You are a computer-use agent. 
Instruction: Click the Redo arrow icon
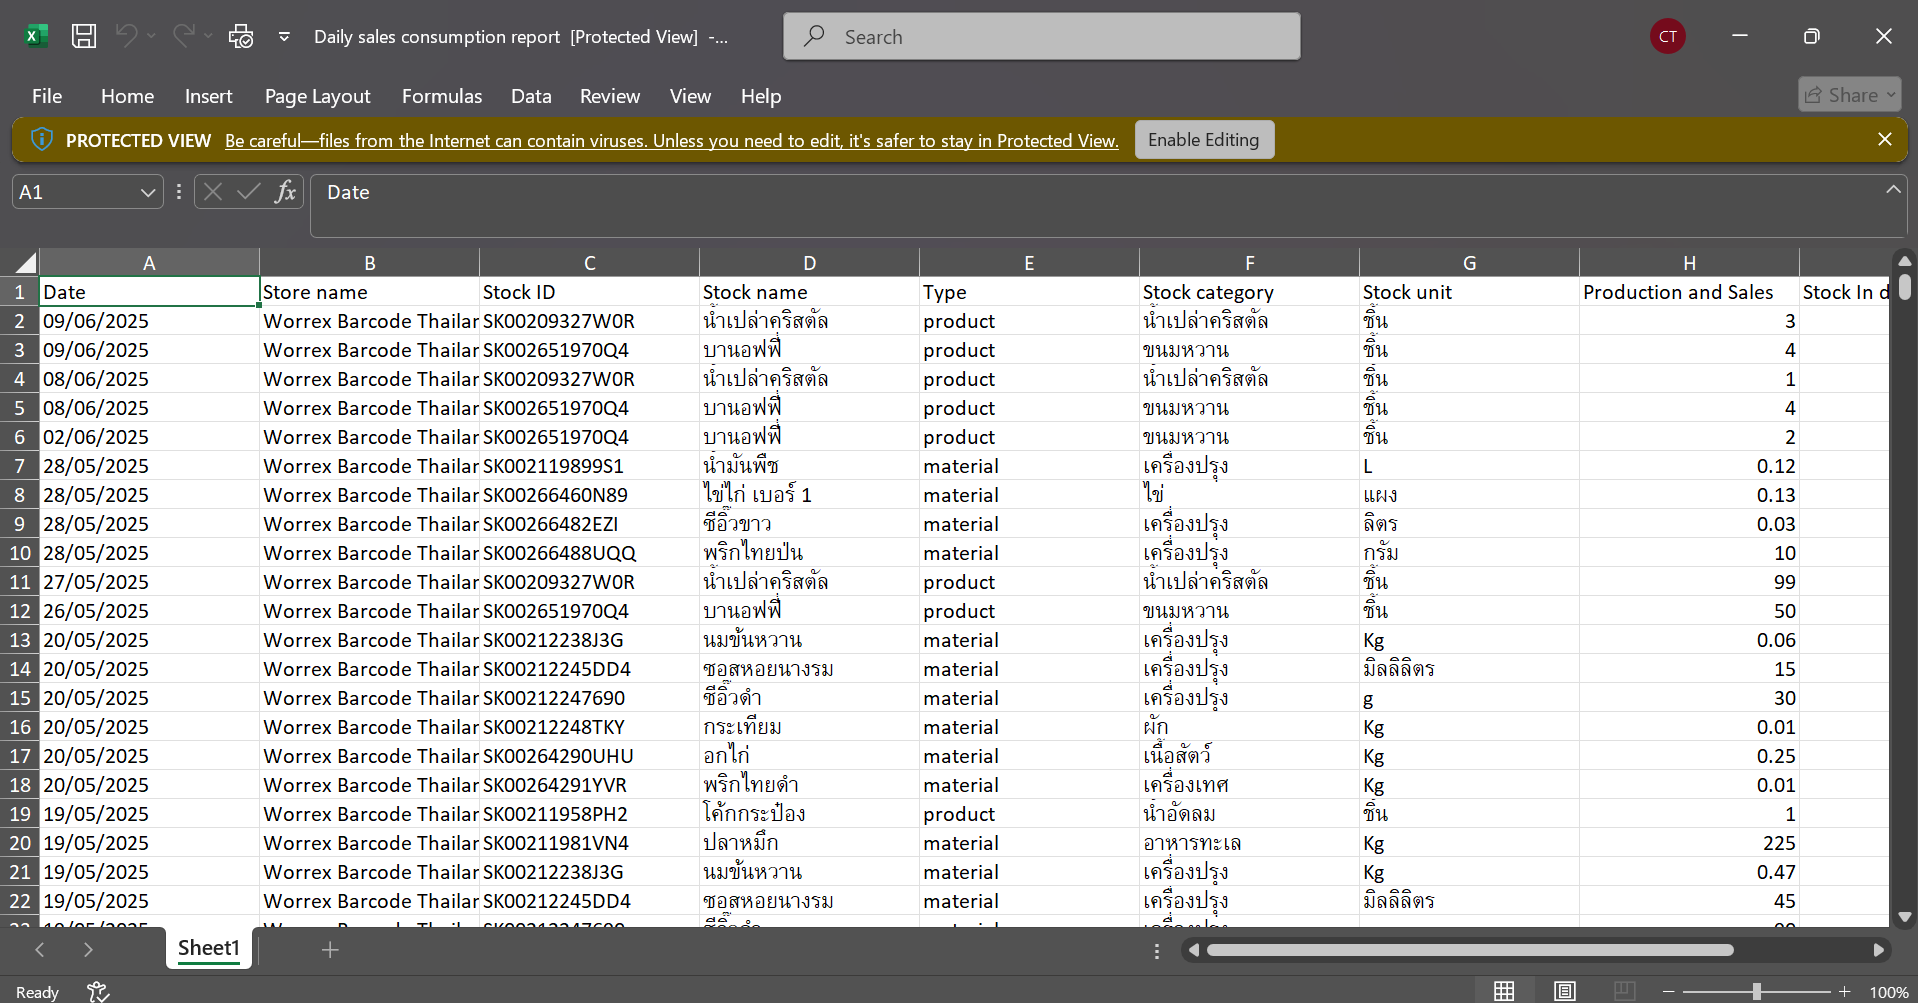(183, 36)
